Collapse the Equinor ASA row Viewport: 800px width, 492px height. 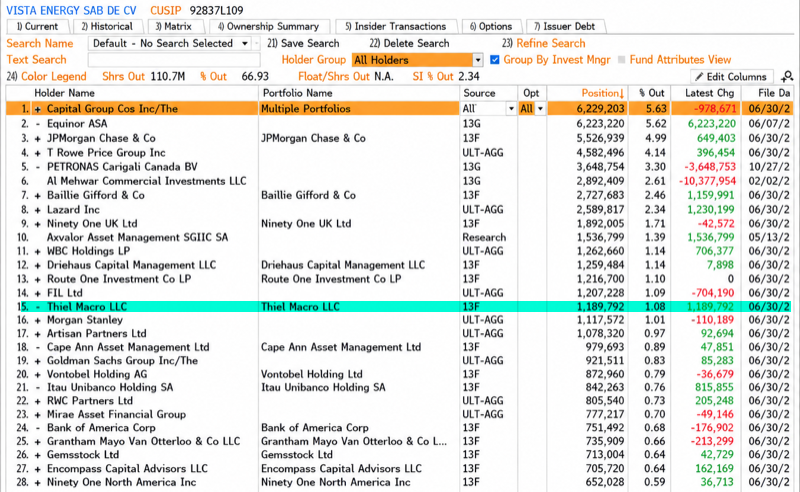[38, 124]
